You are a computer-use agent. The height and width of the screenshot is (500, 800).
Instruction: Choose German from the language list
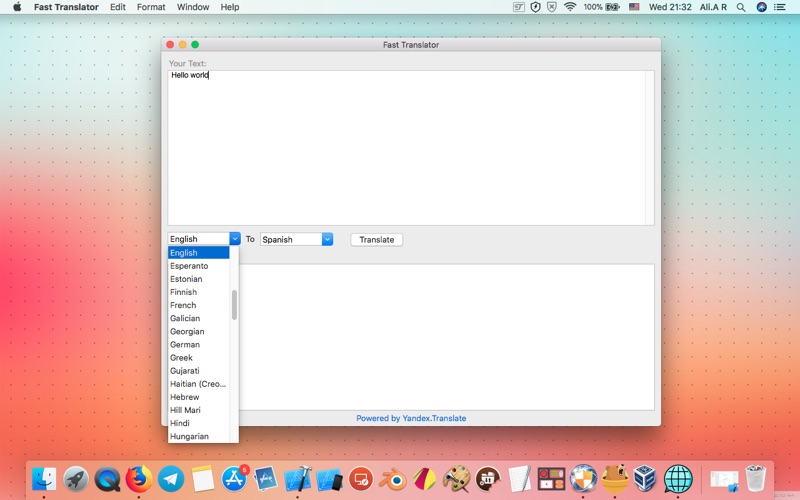pos(198,344)
